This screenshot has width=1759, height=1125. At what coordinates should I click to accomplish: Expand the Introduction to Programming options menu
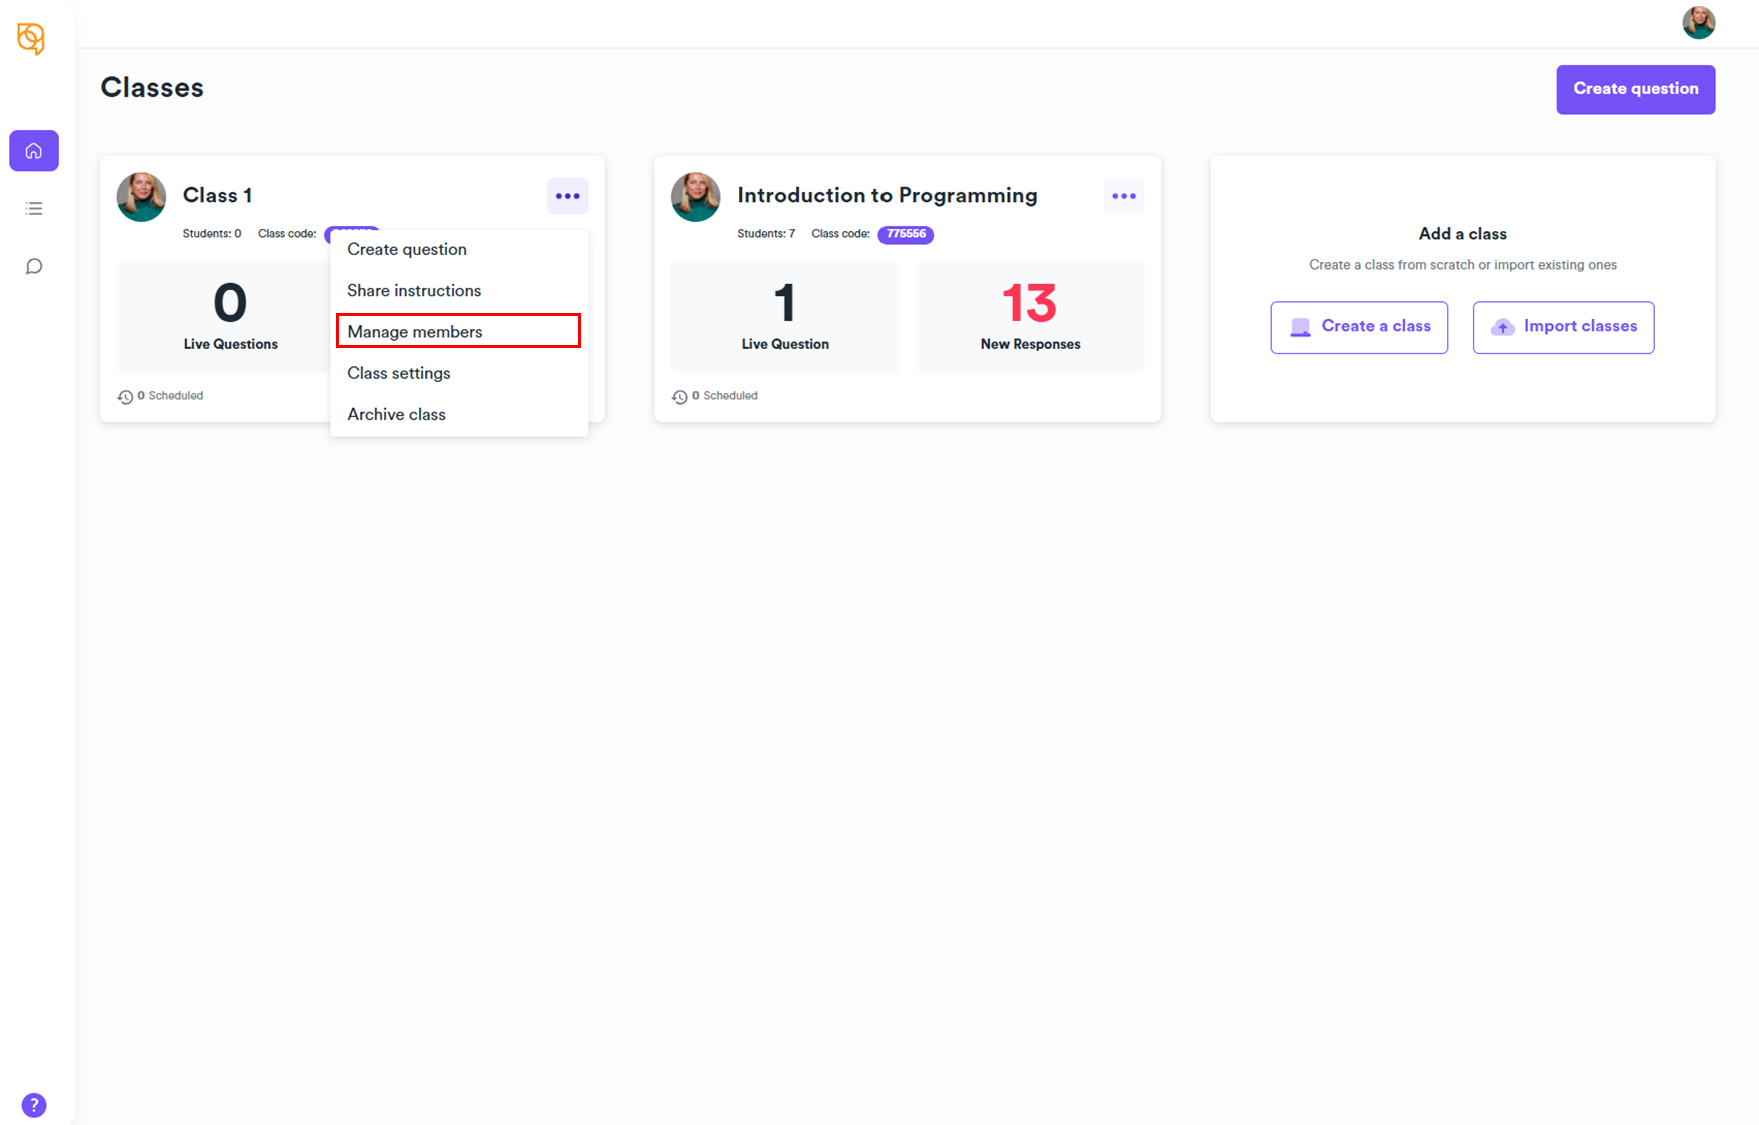[x=1124, y=196]
